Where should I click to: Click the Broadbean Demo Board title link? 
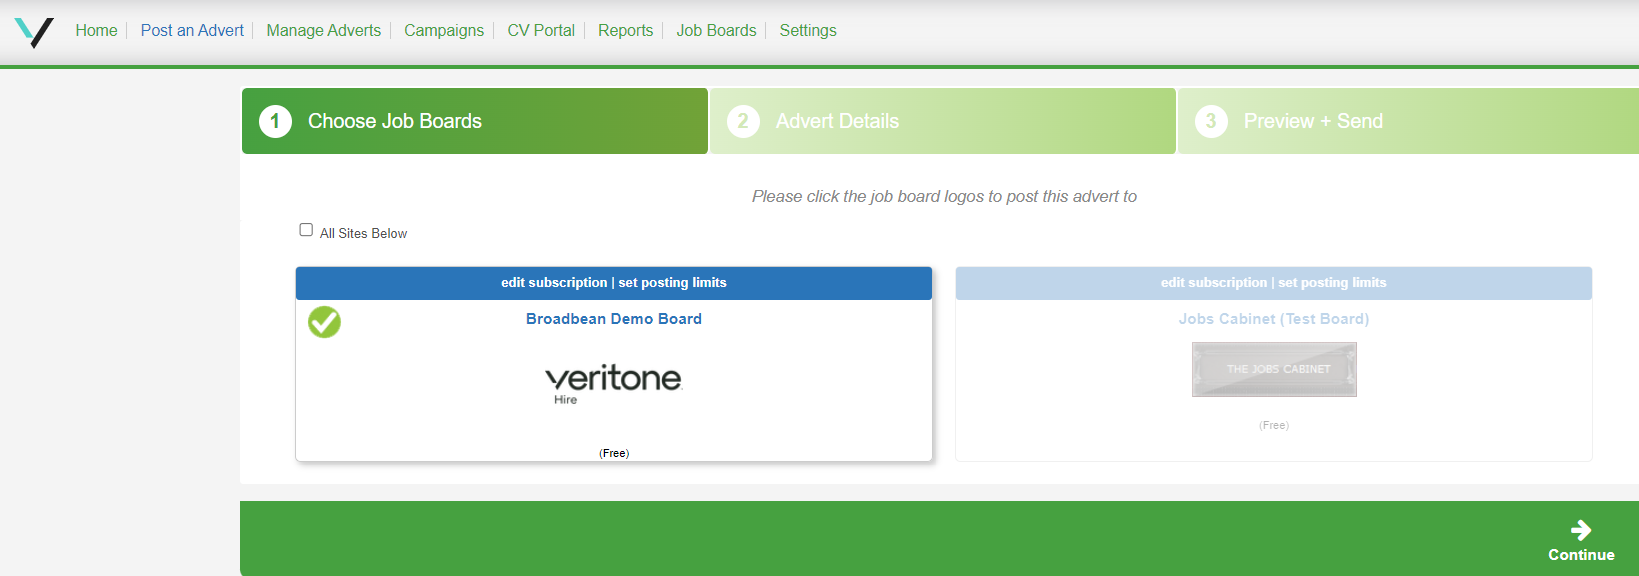click(614, 319)
